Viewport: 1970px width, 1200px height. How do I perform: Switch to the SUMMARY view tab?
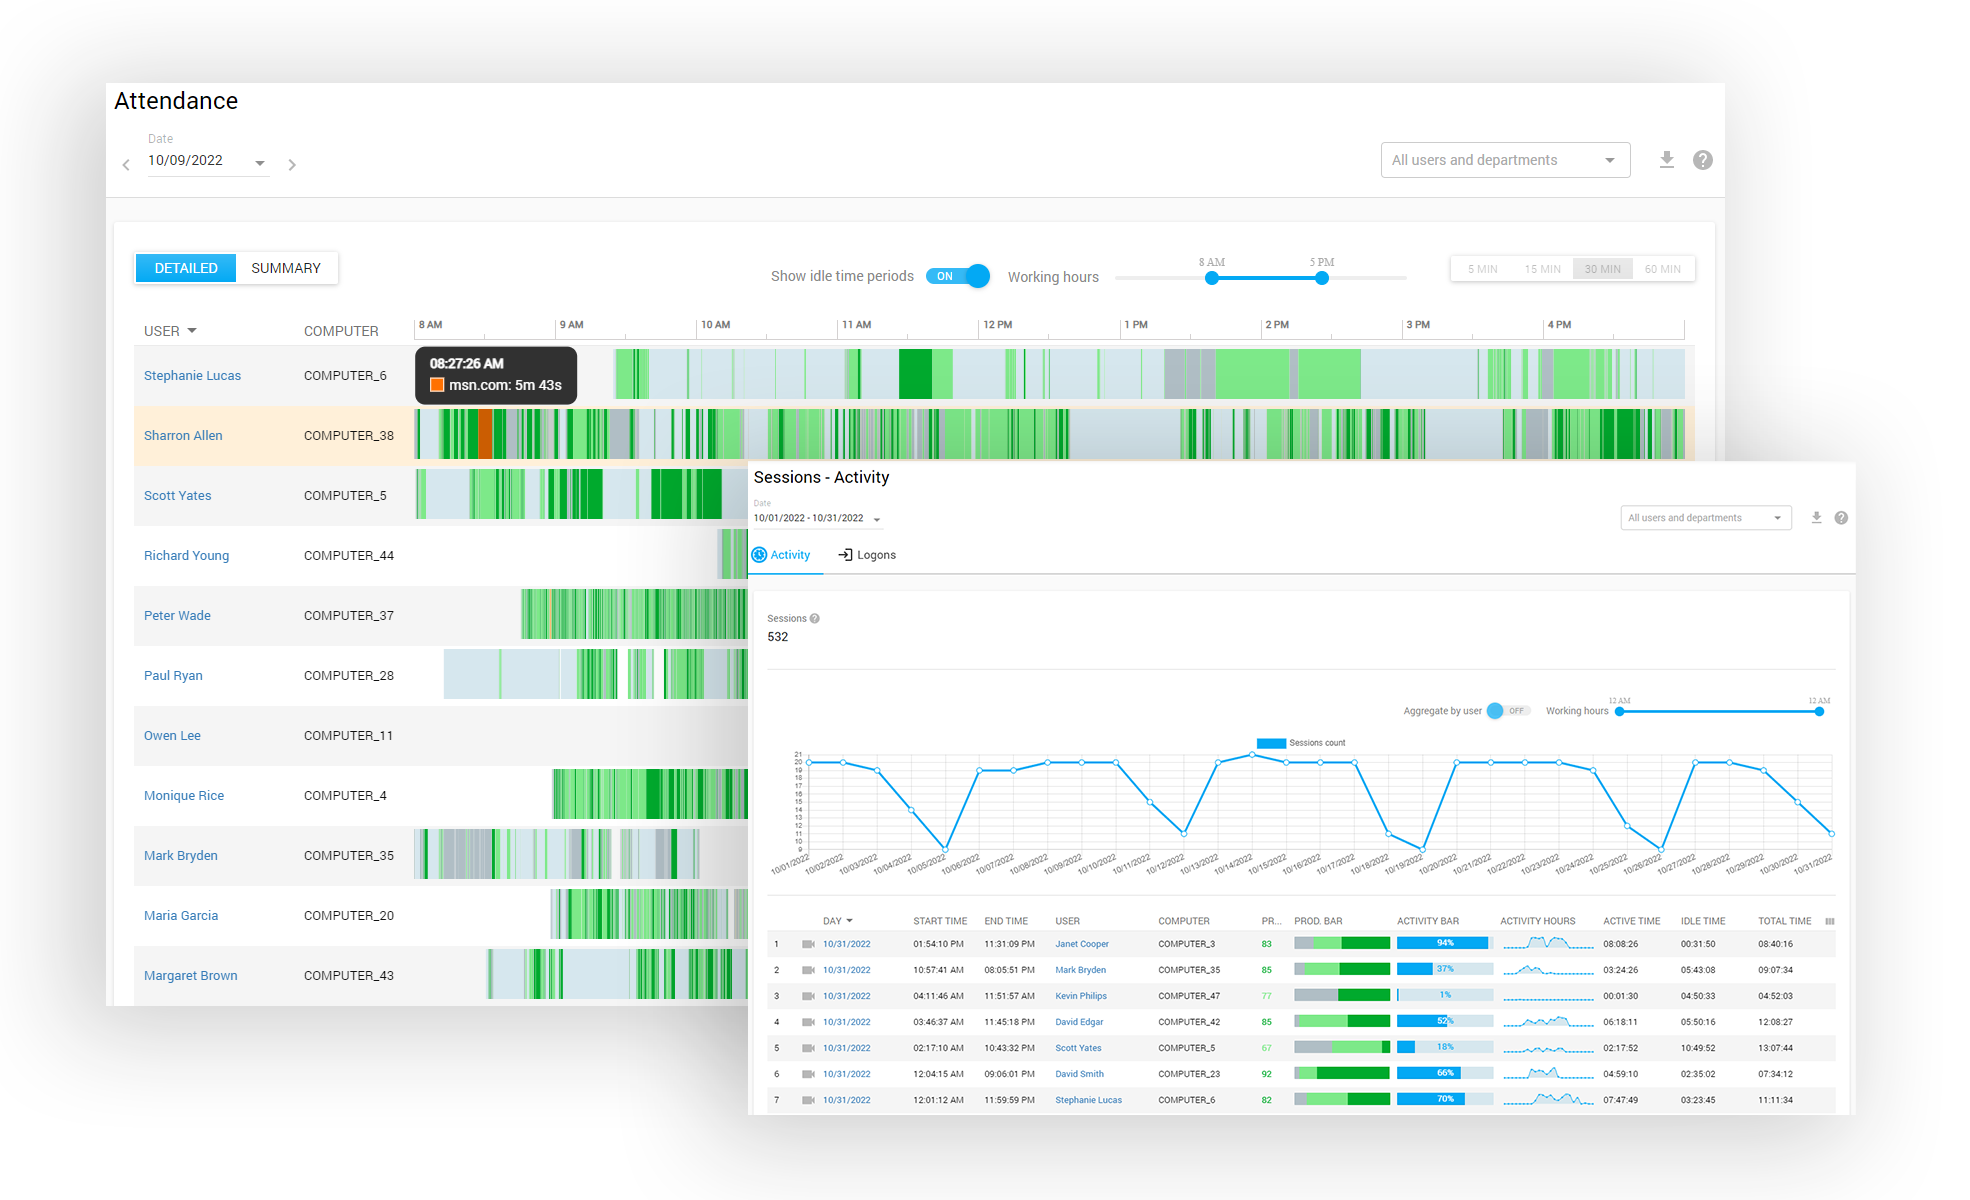pyautogui.click(x=286, y=268)
